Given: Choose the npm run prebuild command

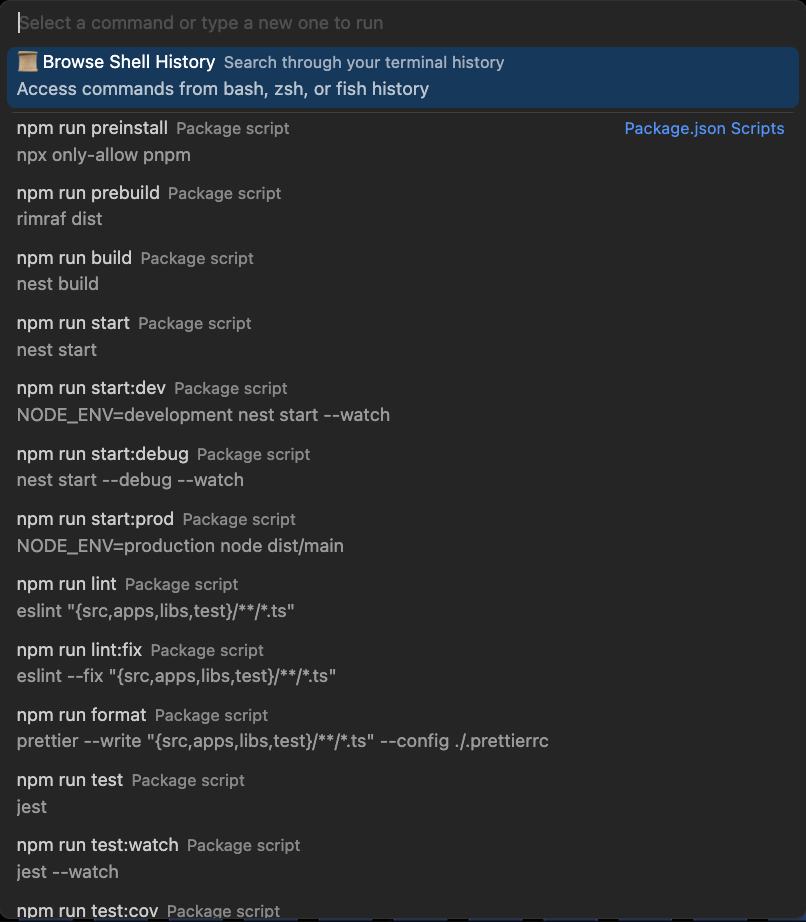Looking at the screenshot, I should pos(88,193).
